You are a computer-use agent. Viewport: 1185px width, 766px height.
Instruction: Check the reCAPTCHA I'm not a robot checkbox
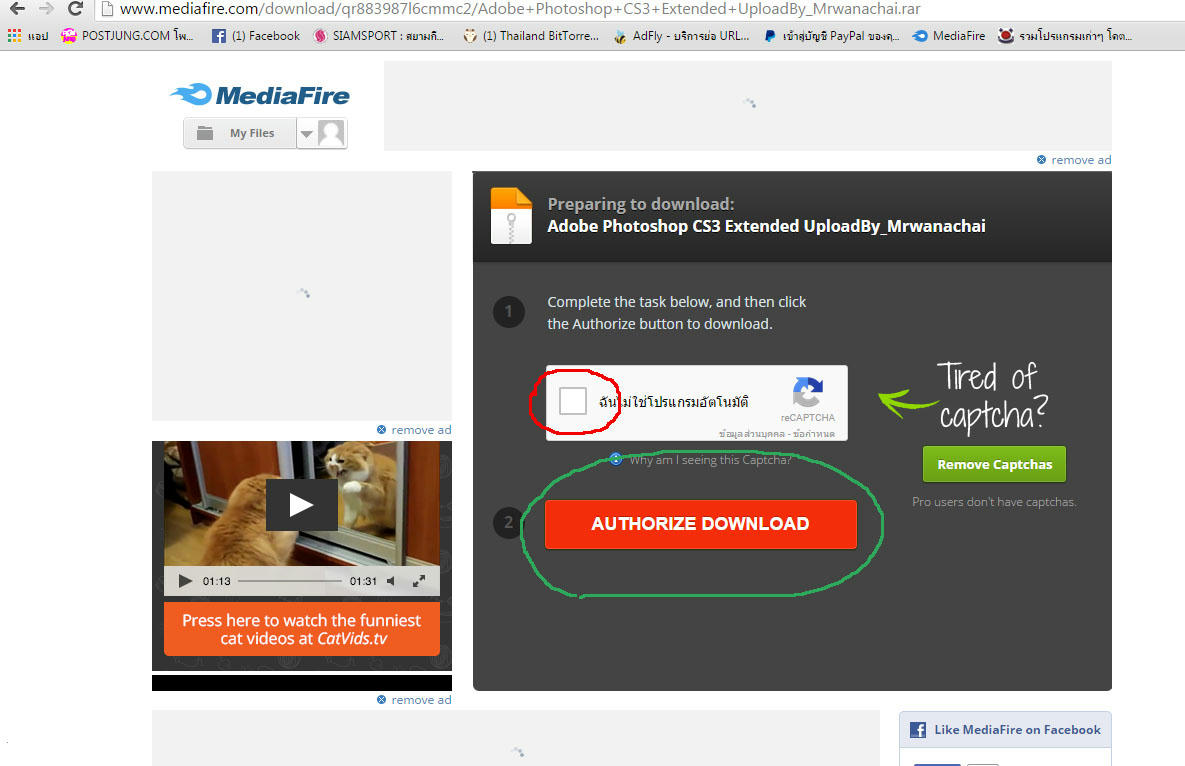pos(573,402)
